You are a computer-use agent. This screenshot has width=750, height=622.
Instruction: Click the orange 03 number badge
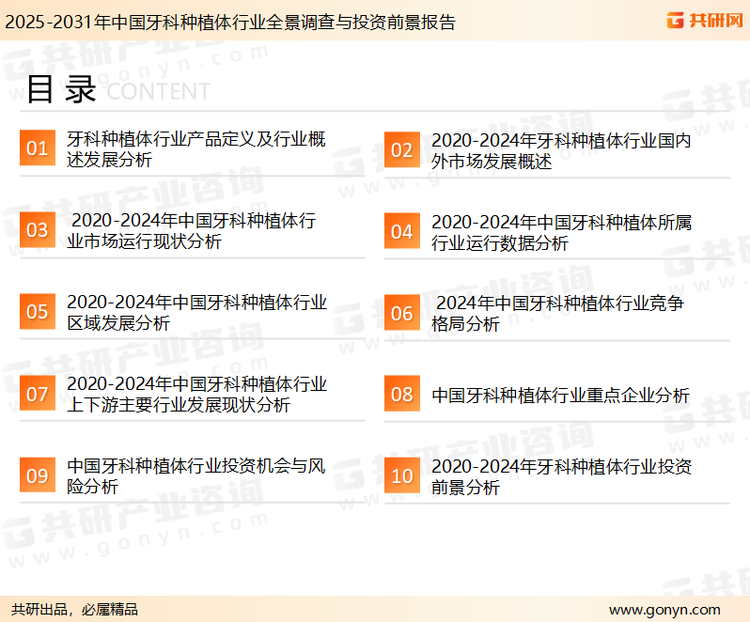pos(37,230)
